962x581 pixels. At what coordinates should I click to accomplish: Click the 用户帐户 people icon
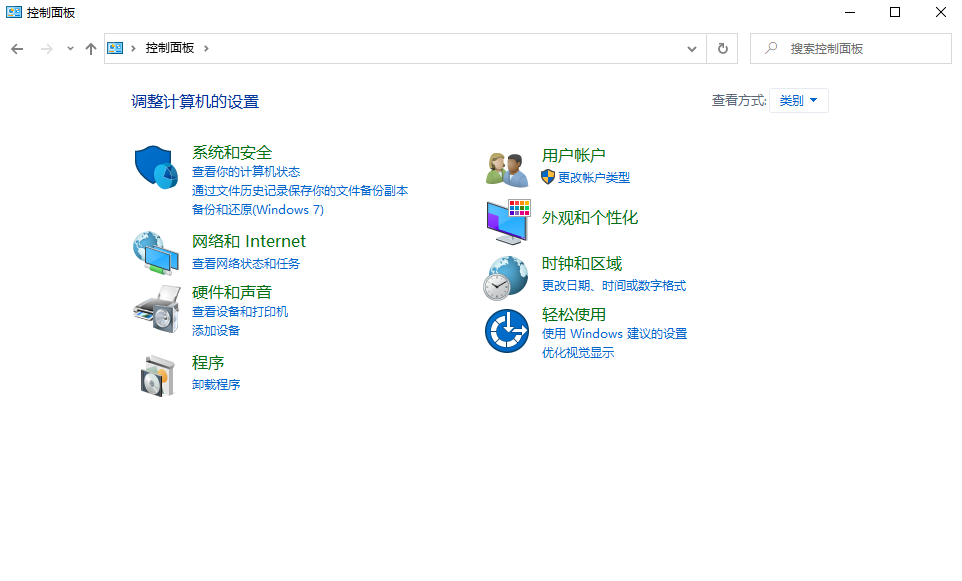(506, 168)
